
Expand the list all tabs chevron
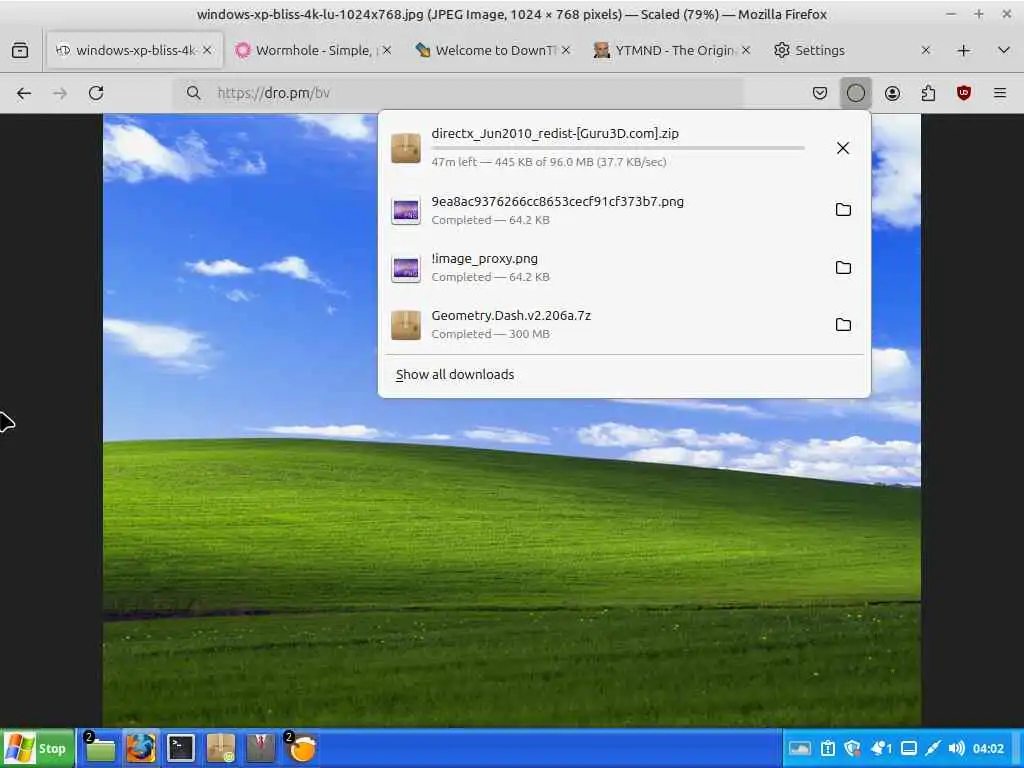point(1004,50)
